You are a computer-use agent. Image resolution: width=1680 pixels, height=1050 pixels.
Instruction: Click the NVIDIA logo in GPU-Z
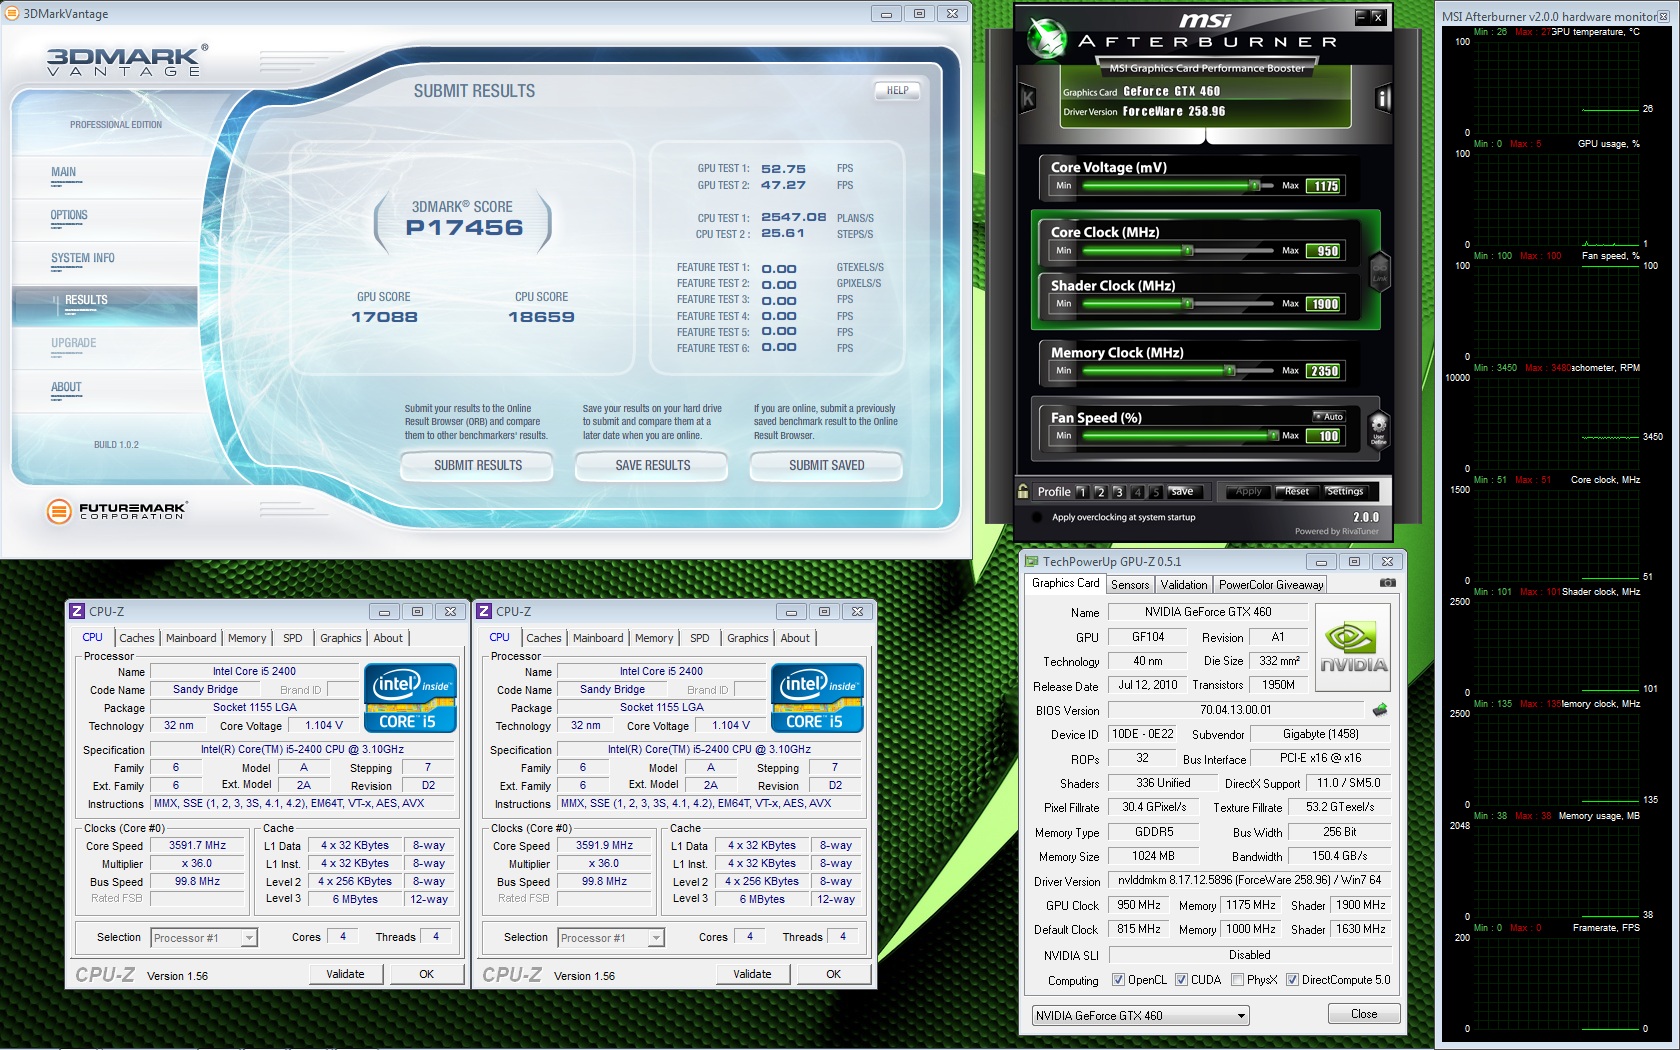(1353, 648)
